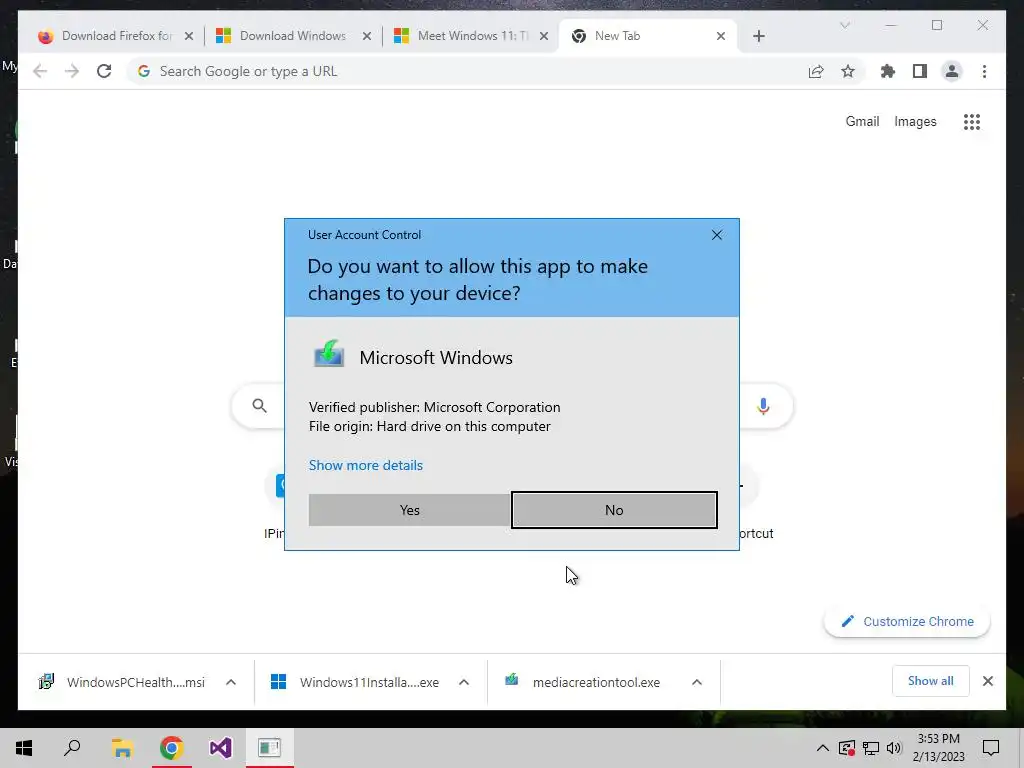Open mediacreationtool.exe download
The height and width of the screenshot is (768, 1024).
click(583, 682)
